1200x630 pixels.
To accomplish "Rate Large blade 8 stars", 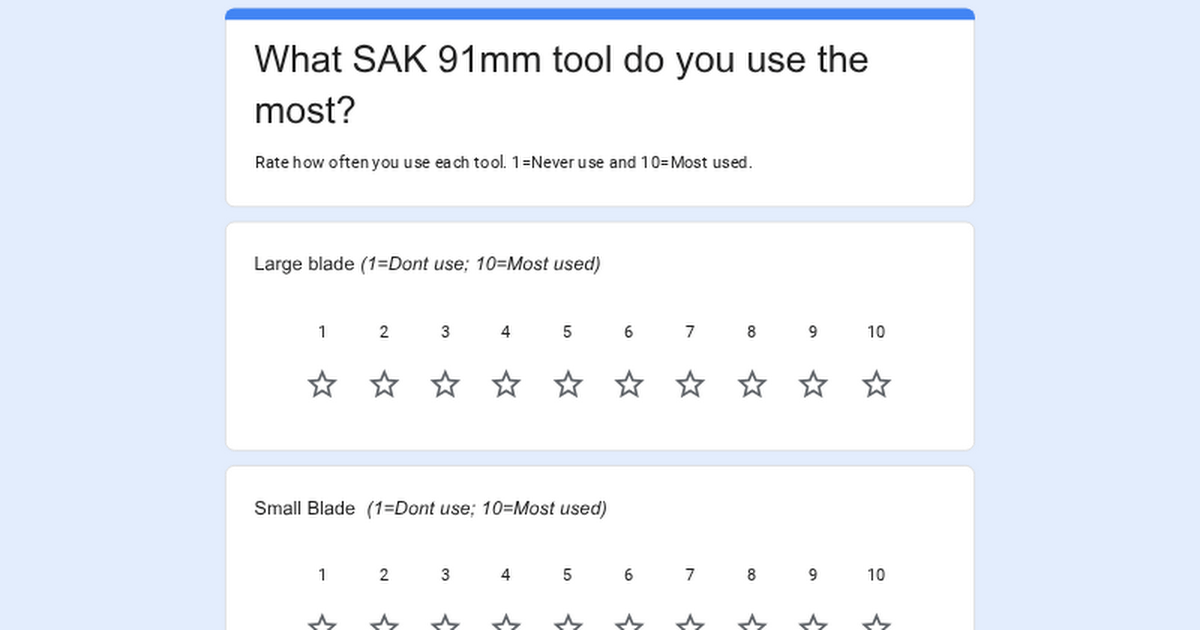I will (752, 385).
